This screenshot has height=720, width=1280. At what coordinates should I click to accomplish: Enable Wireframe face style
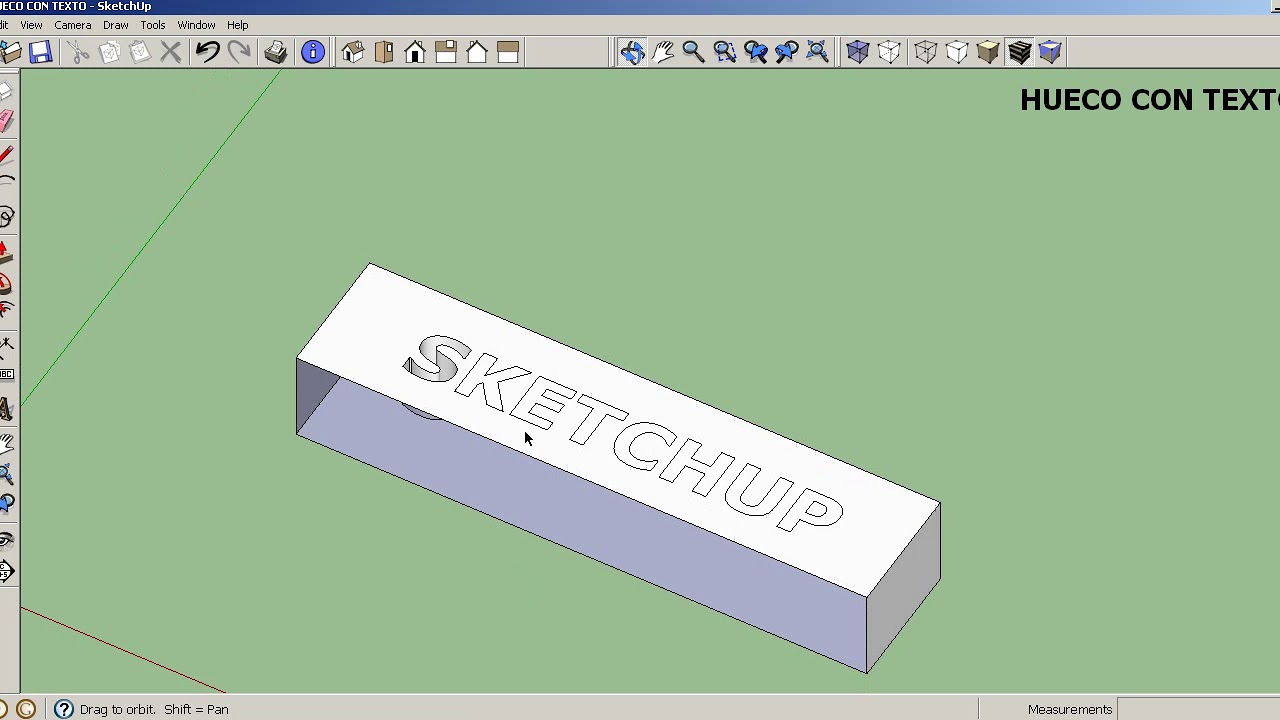coord(926,52)
